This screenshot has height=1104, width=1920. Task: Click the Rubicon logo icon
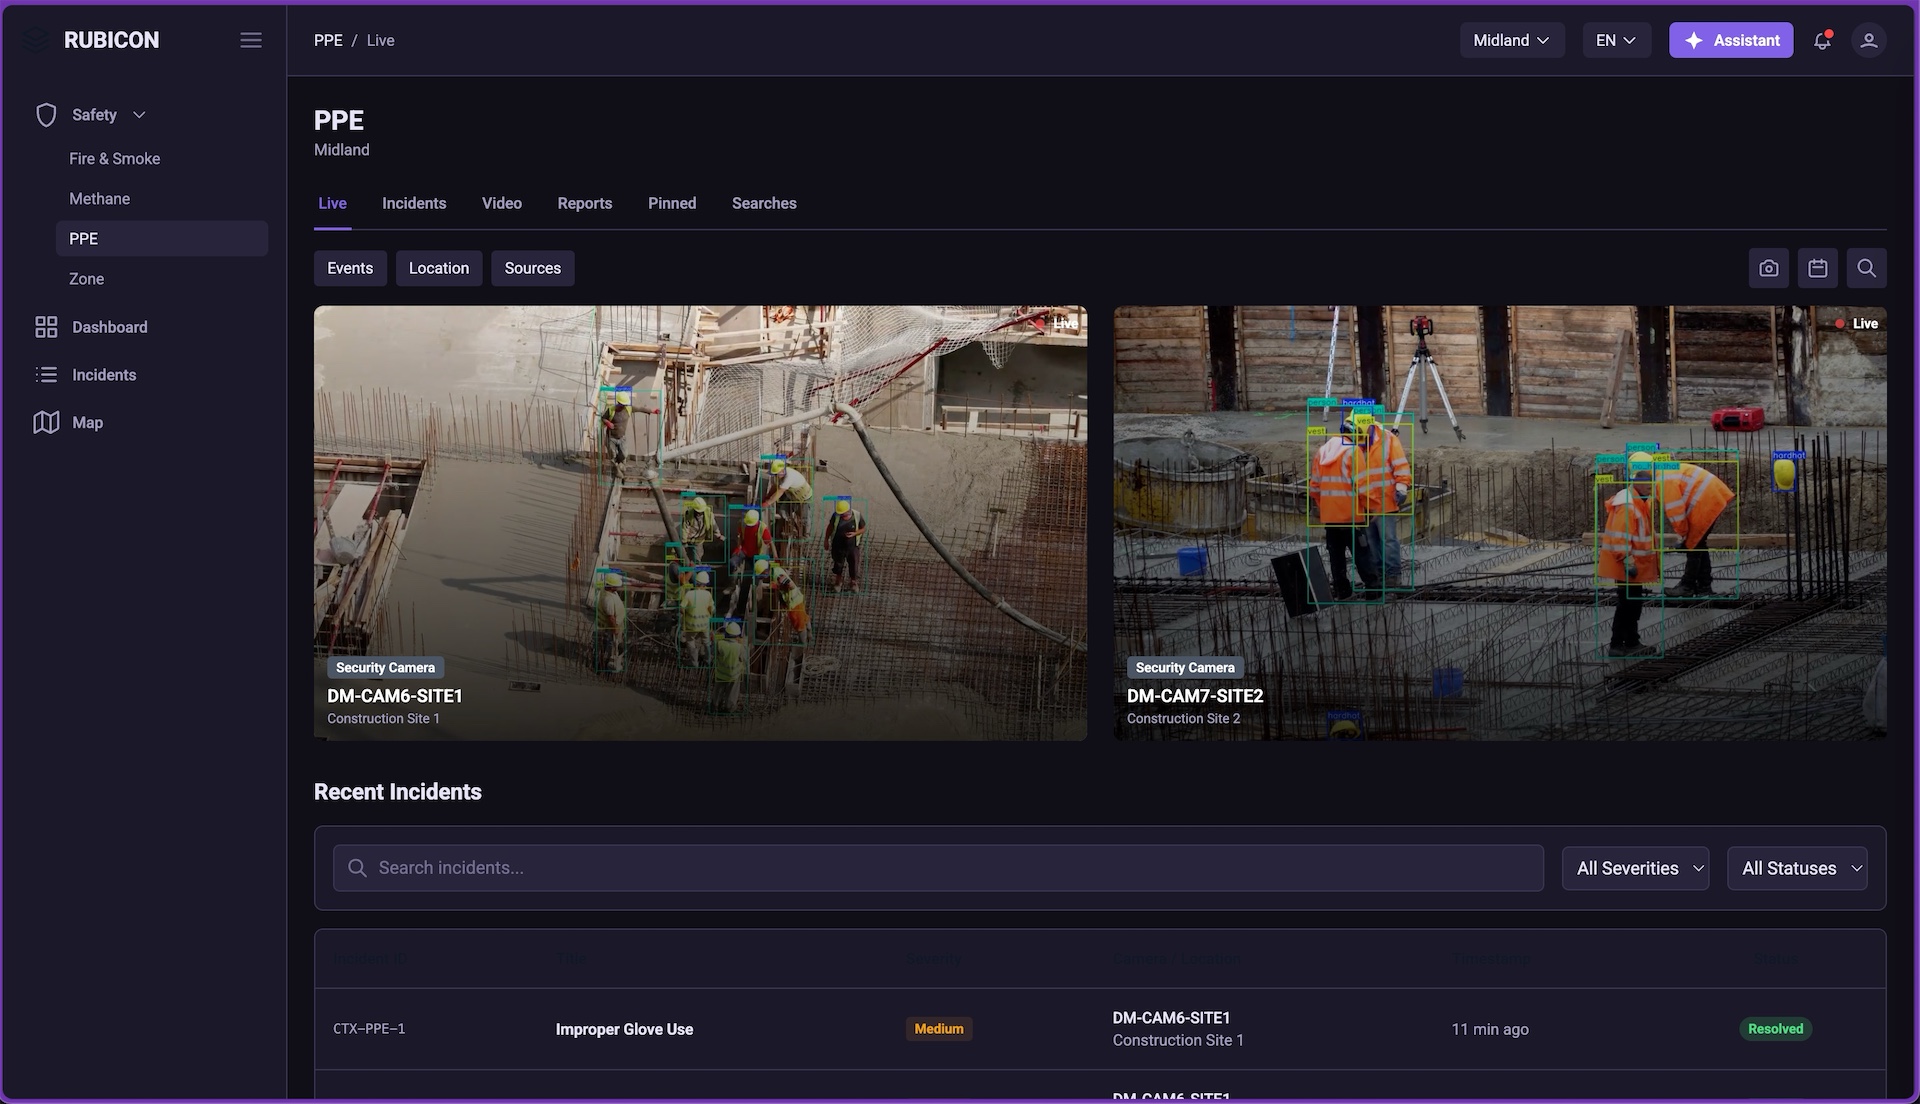(36, 40)
